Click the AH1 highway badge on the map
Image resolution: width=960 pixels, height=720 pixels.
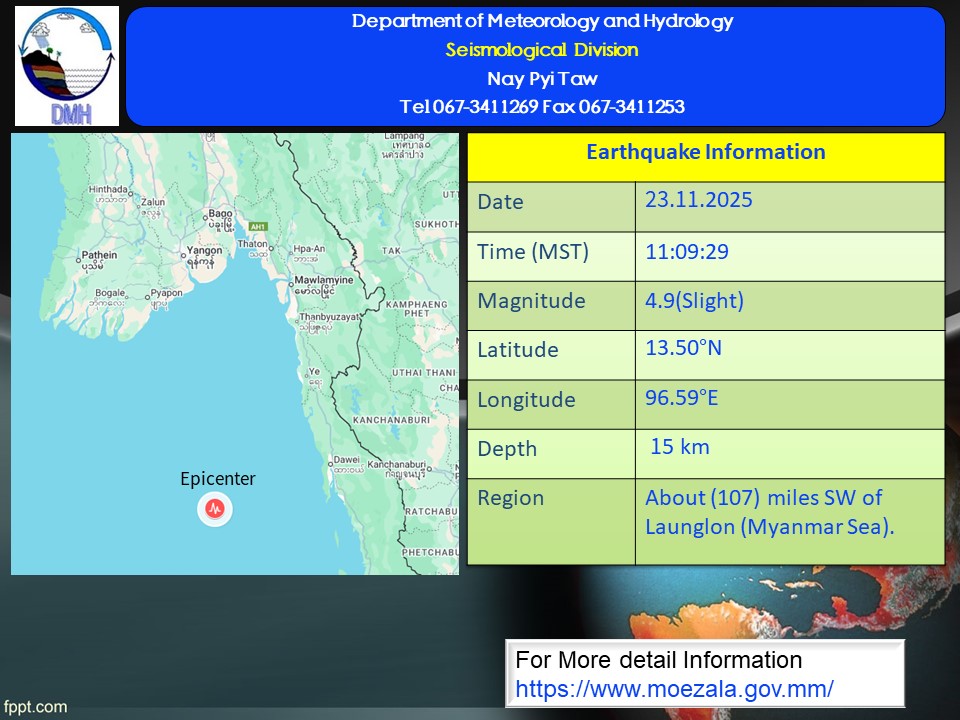point(259,226)
